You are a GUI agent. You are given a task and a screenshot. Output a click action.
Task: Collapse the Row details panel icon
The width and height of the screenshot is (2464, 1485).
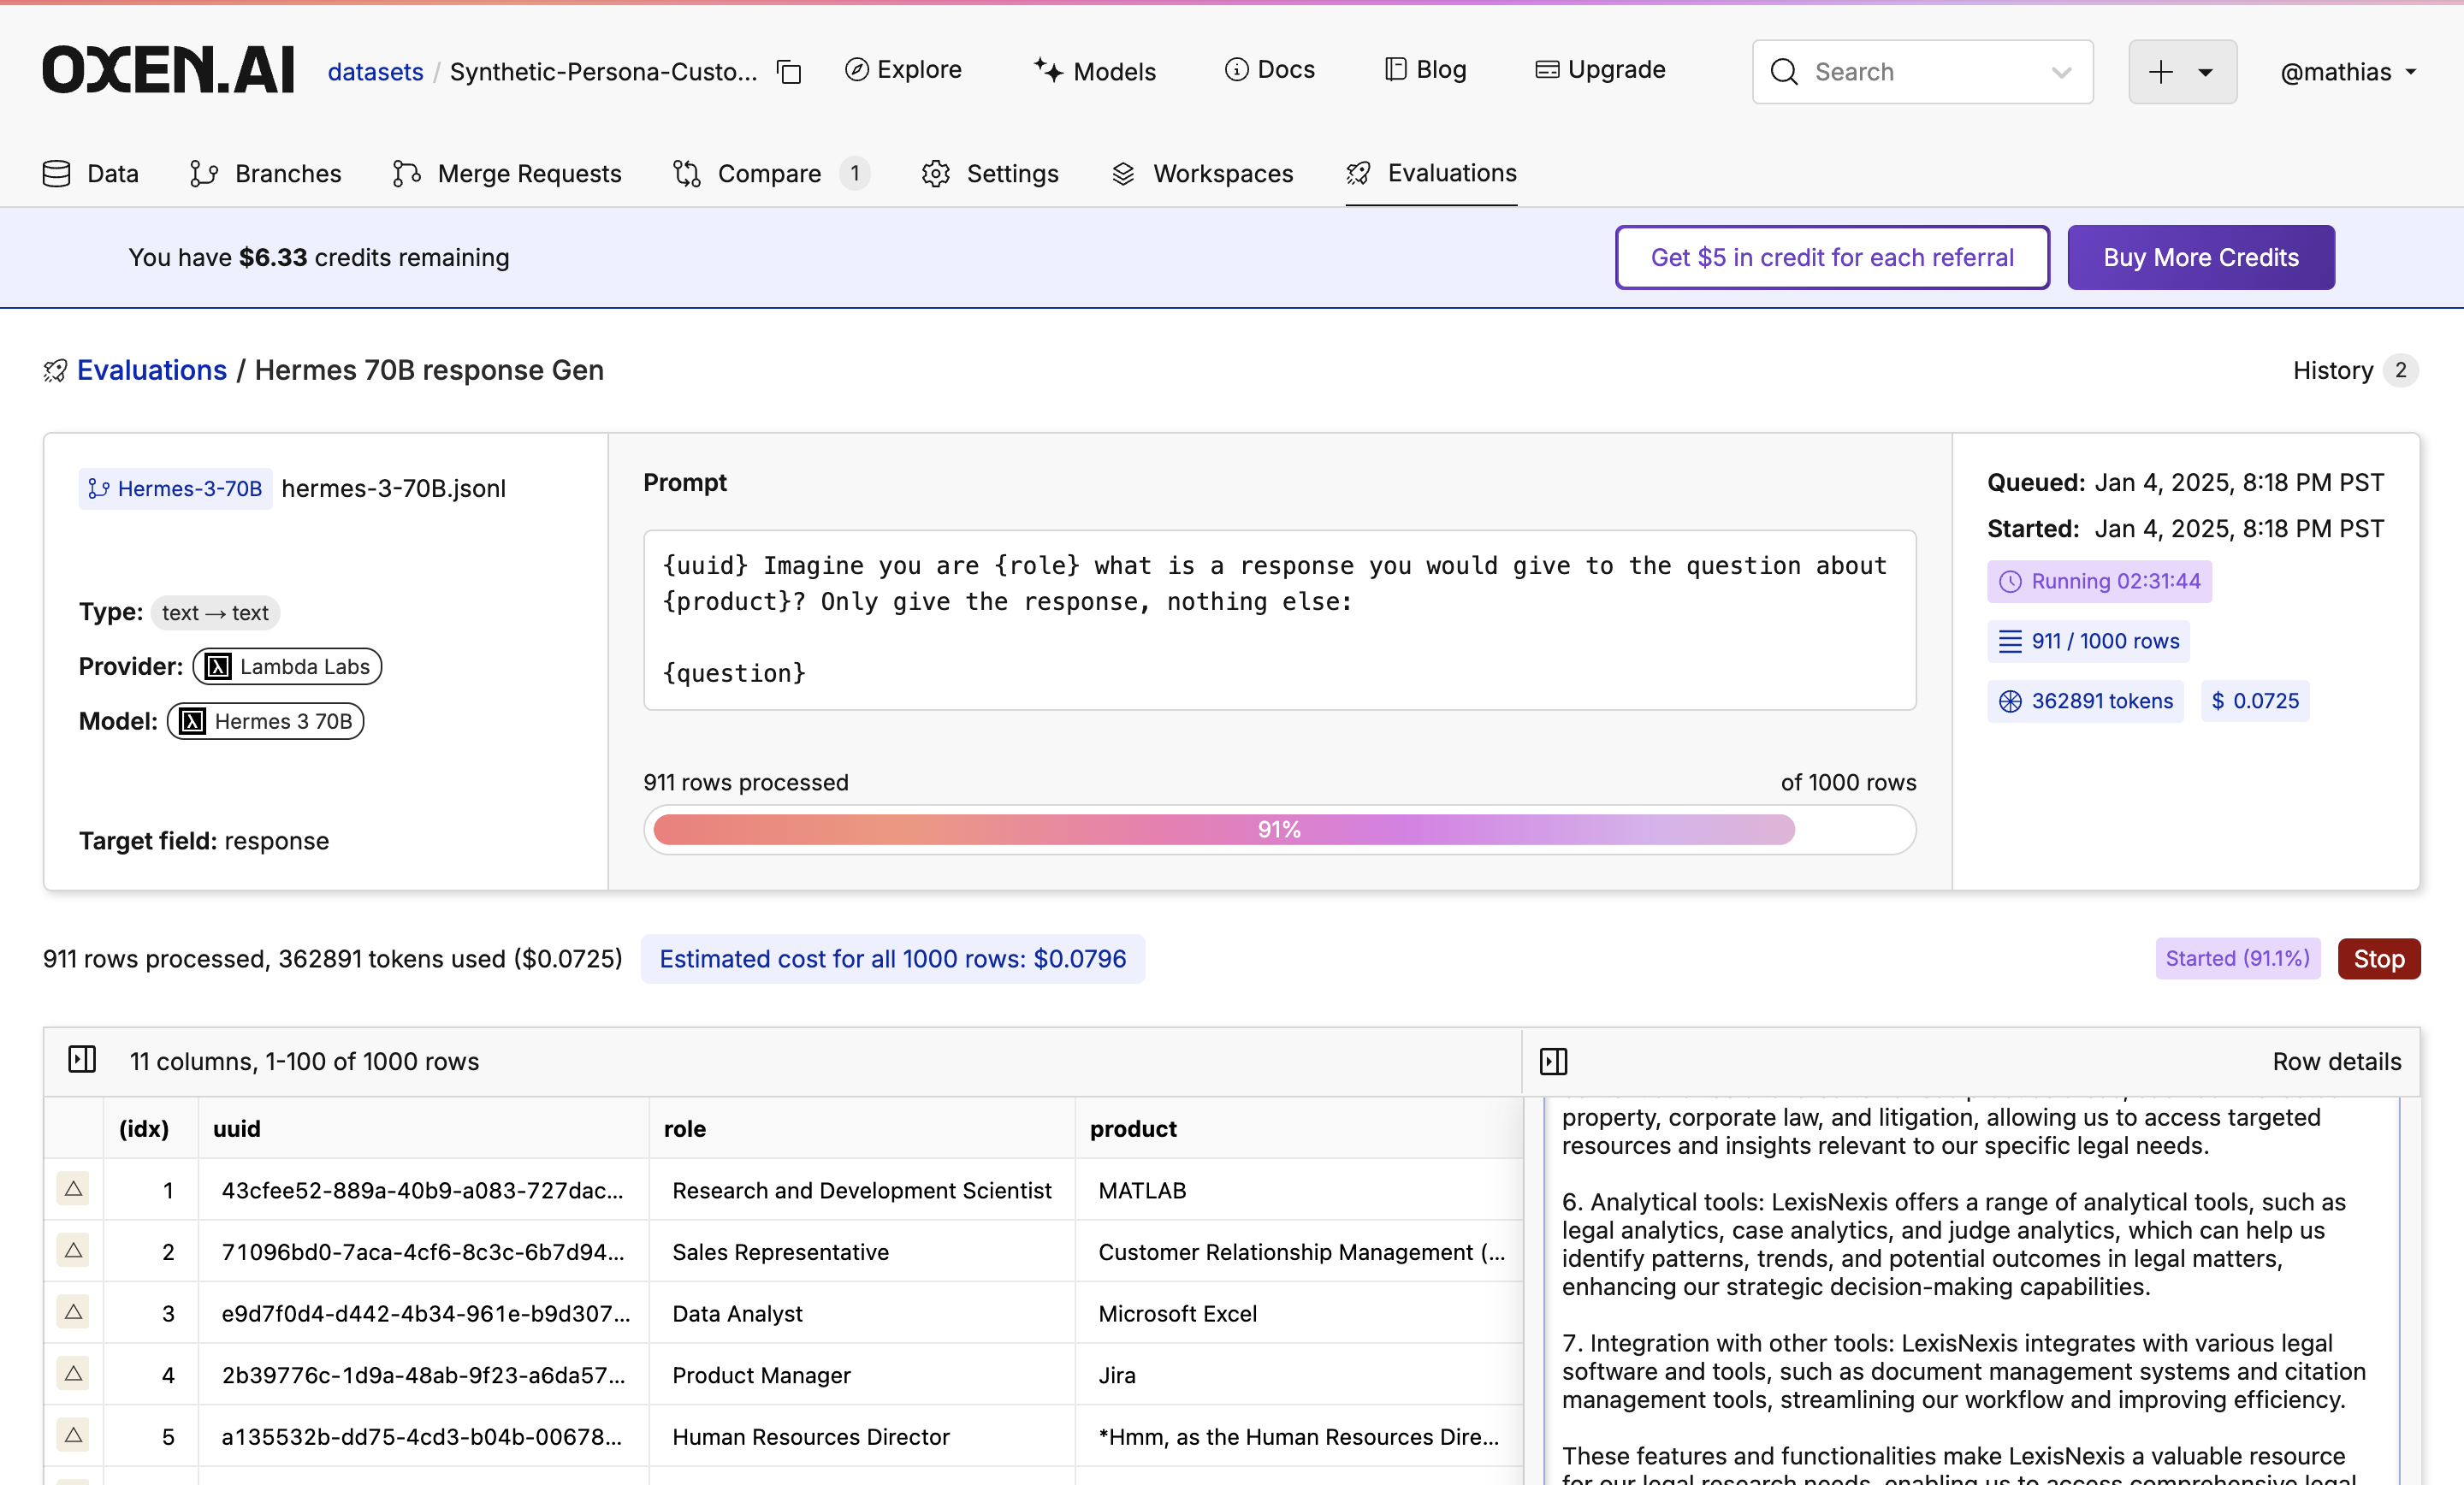point(1553,1061)
